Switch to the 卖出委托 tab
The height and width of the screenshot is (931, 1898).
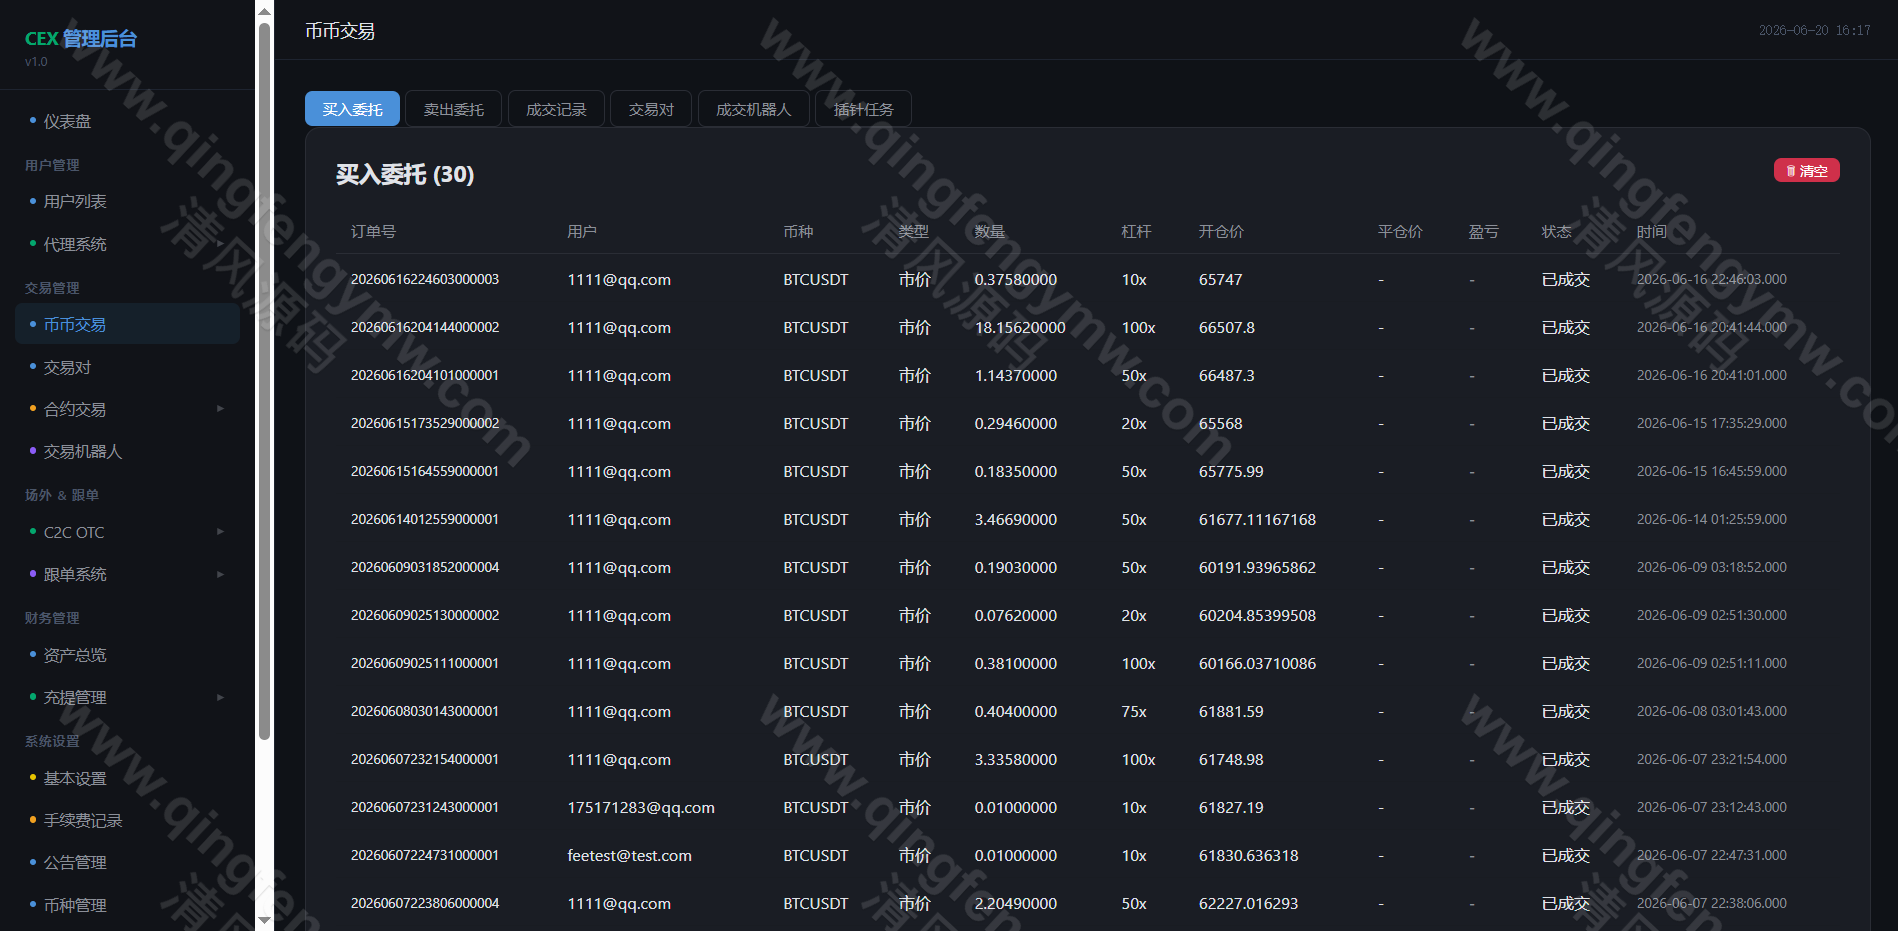[454, 109]
